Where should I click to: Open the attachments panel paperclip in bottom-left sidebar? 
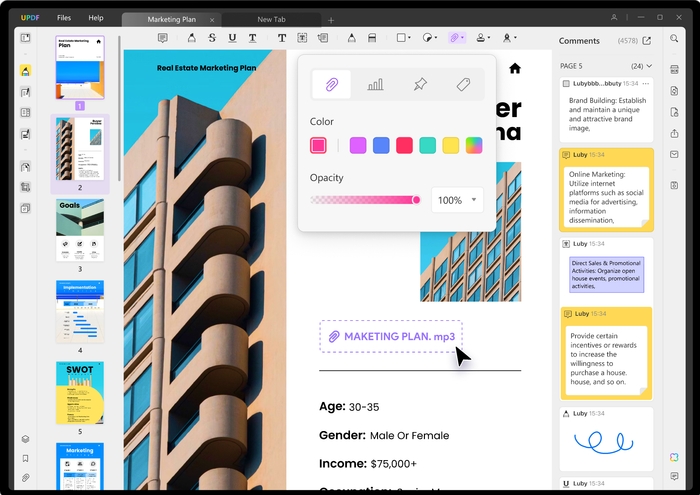[x=26, y=478]
